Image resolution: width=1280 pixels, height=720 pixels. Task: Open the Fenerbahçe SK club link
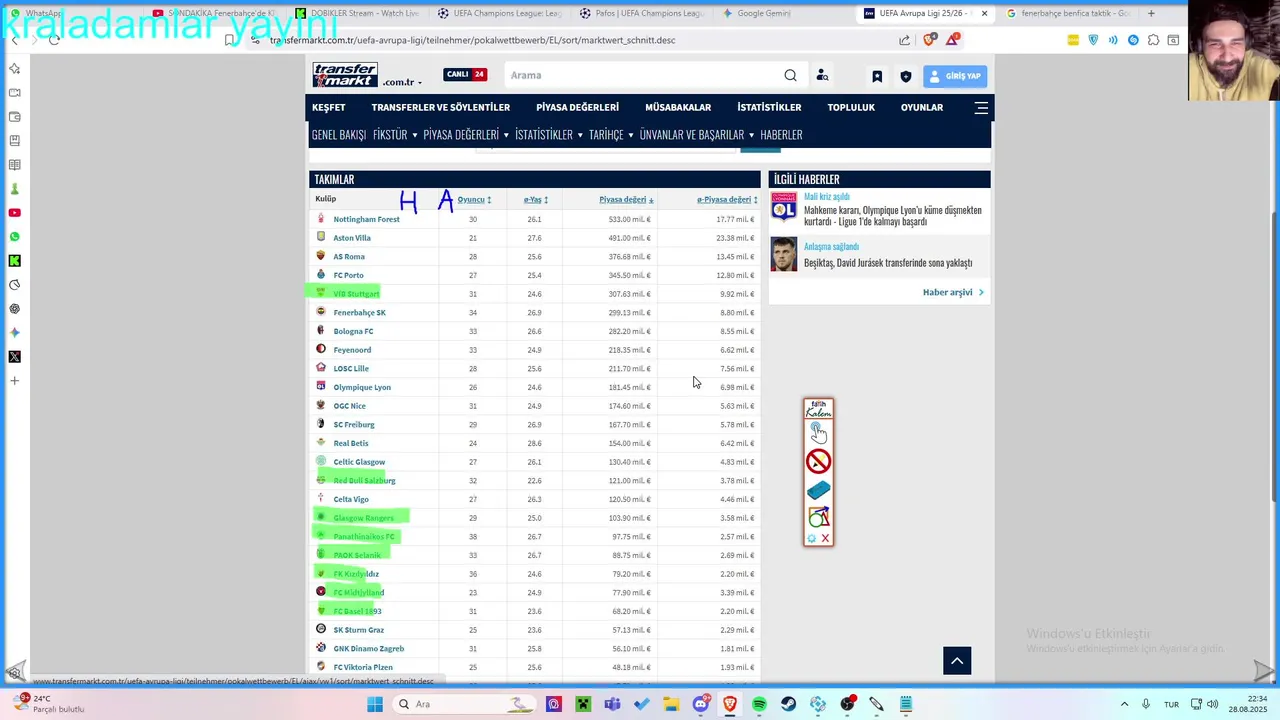coord(359,312)
